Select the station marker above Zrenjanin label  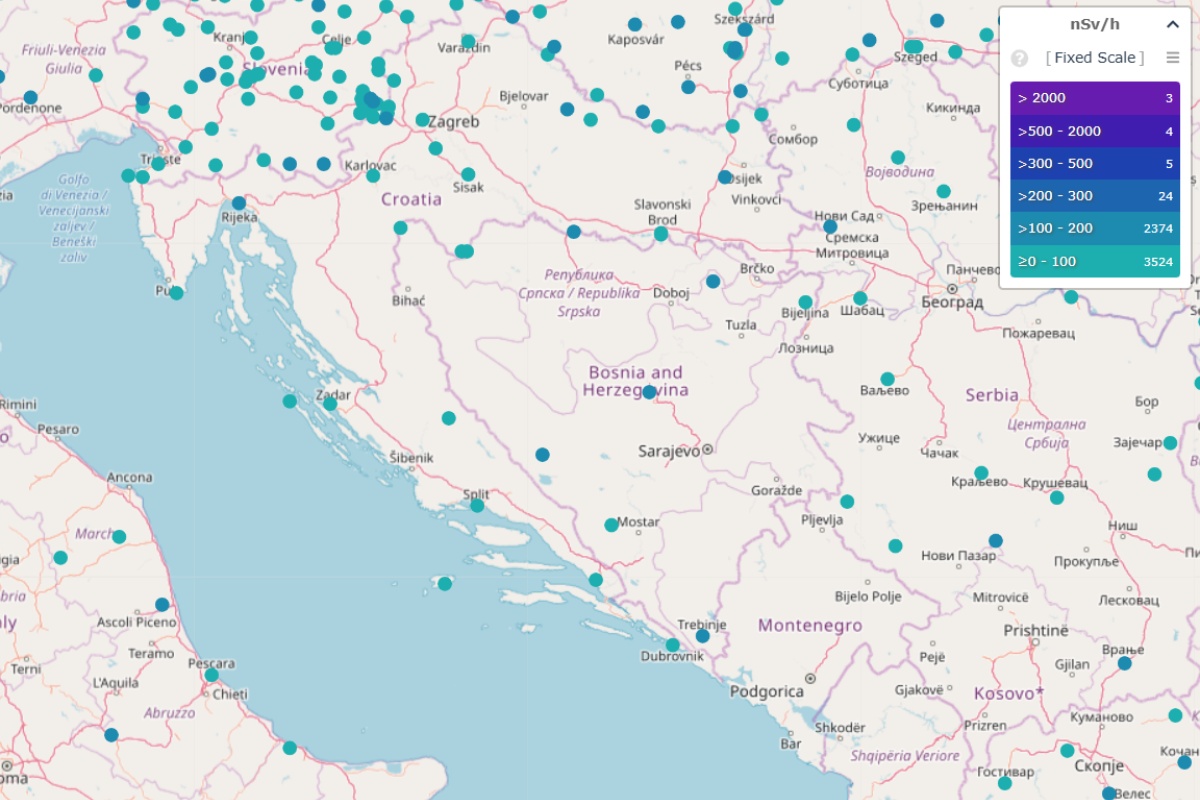(943, 191)
